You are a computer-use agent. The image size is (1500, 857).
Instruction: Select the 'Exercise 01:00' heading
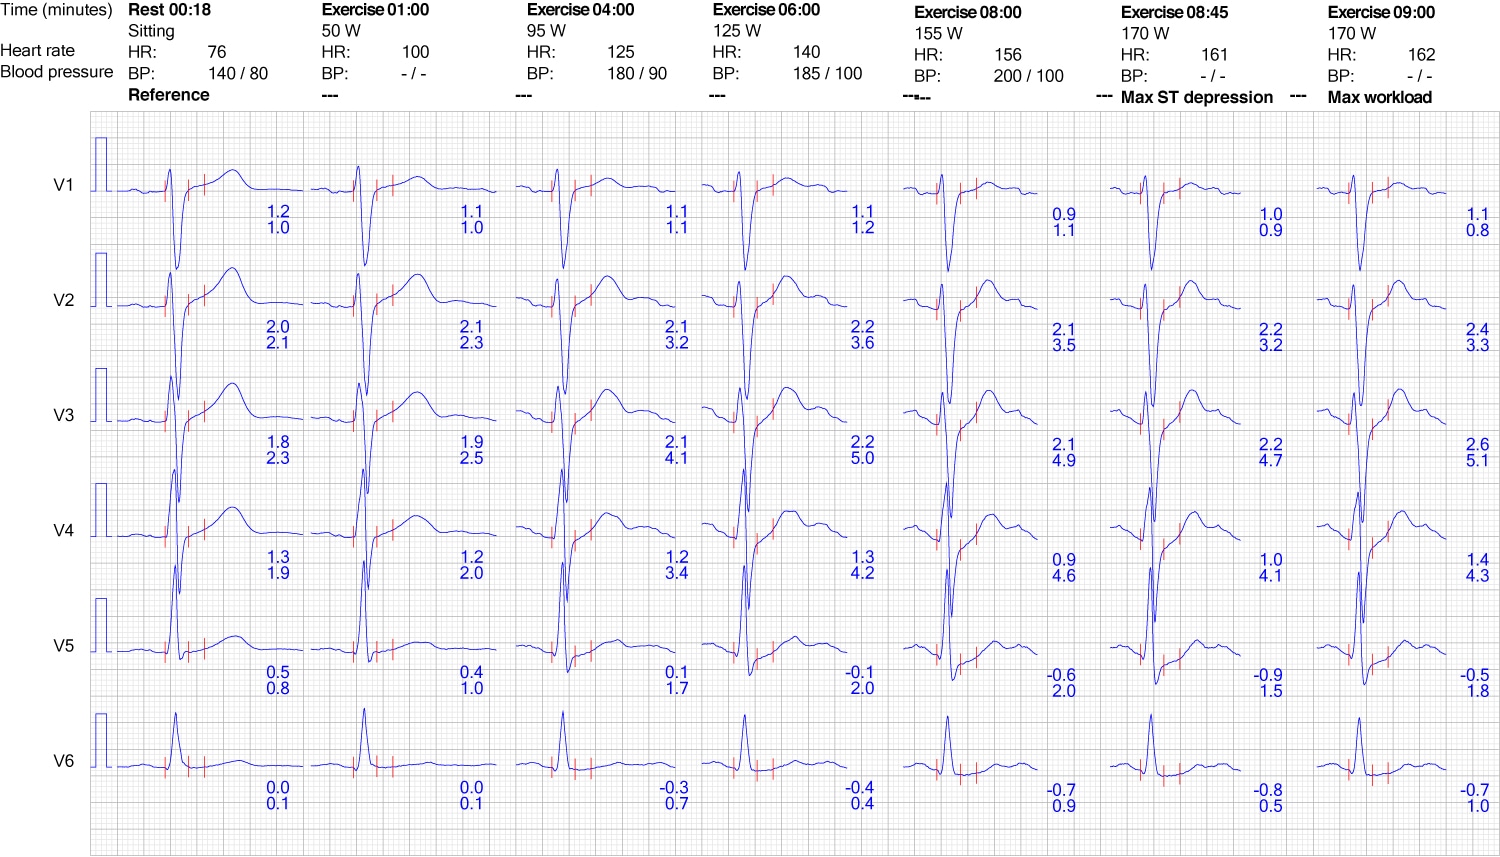375,10
